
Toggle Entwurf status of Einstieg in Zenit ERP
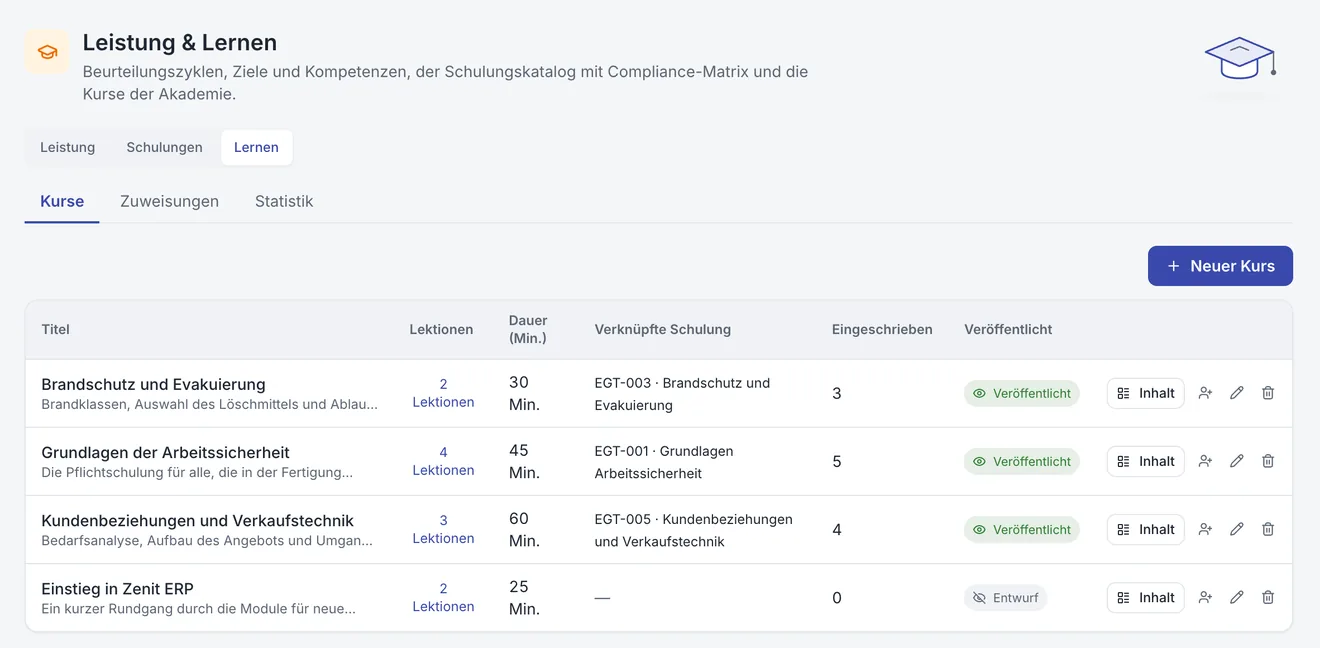click(1005, 597)
